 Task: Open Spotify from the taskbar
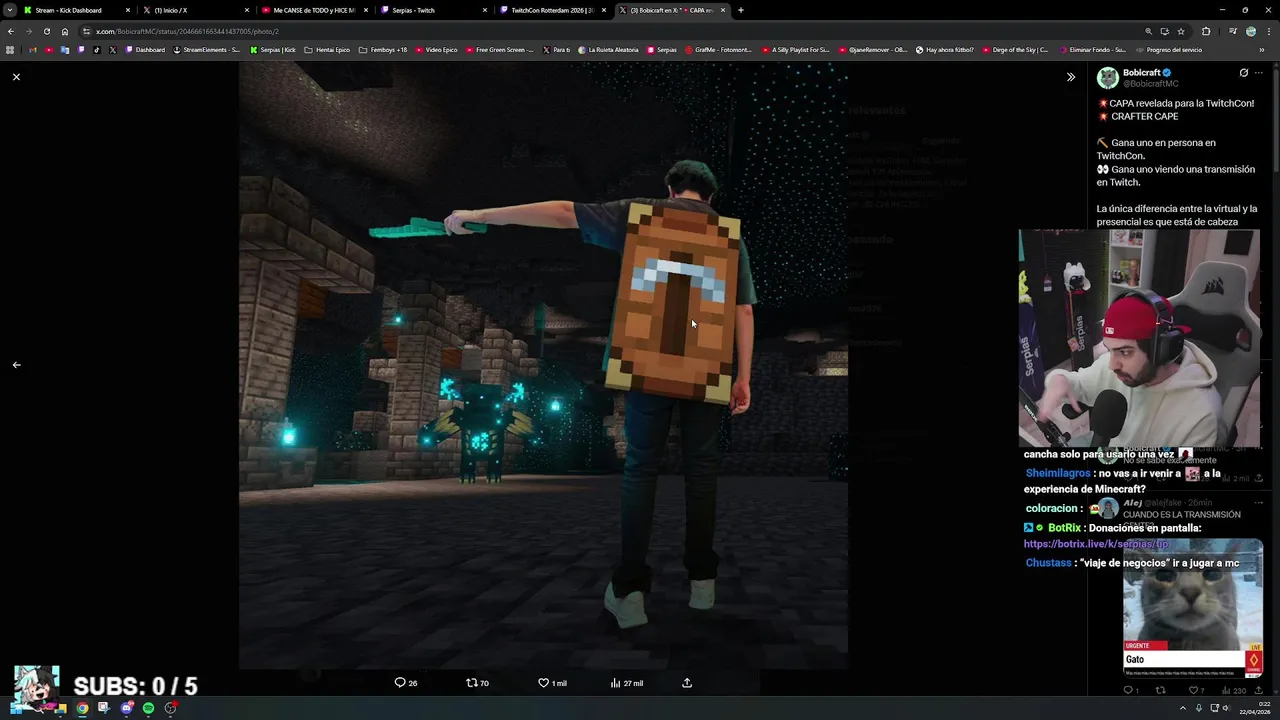pyautogui.click(x=148, y=708)
